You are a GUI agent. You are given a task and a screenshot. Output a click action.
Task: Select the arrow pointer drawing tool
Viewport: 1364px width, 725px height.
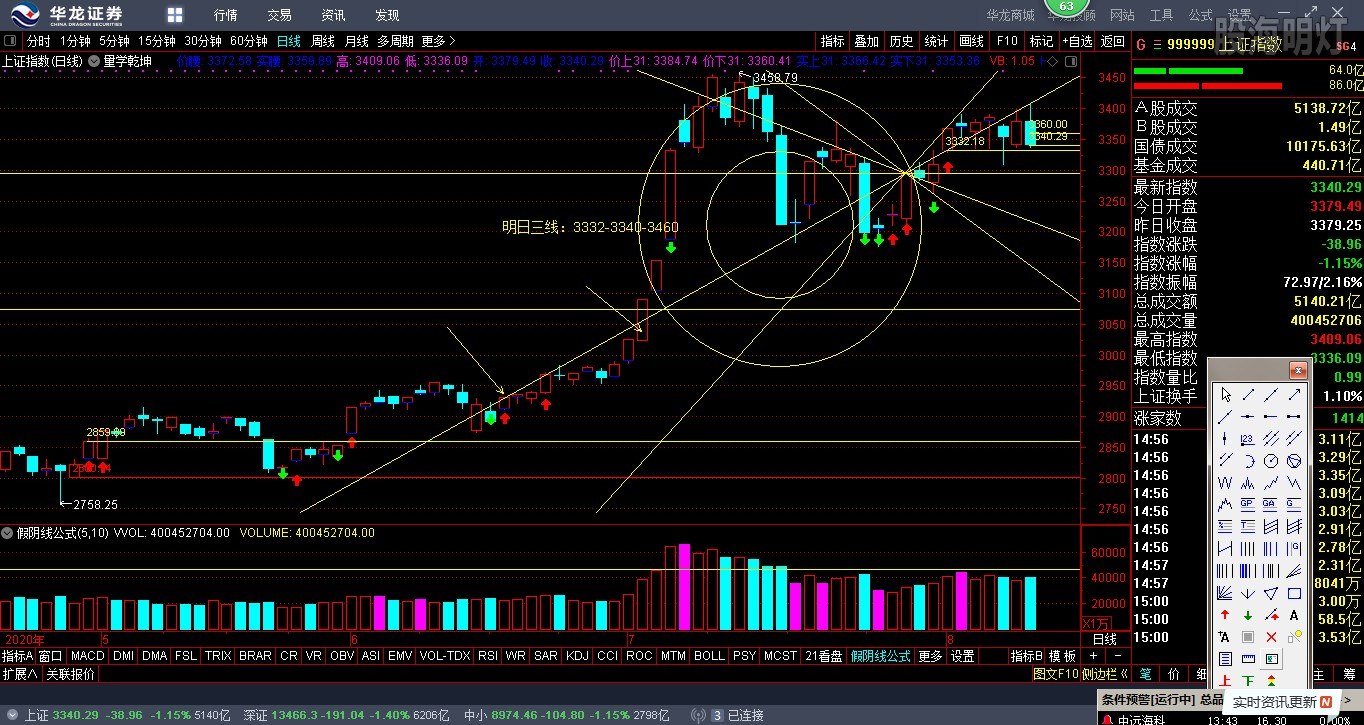coord(1225,395)
